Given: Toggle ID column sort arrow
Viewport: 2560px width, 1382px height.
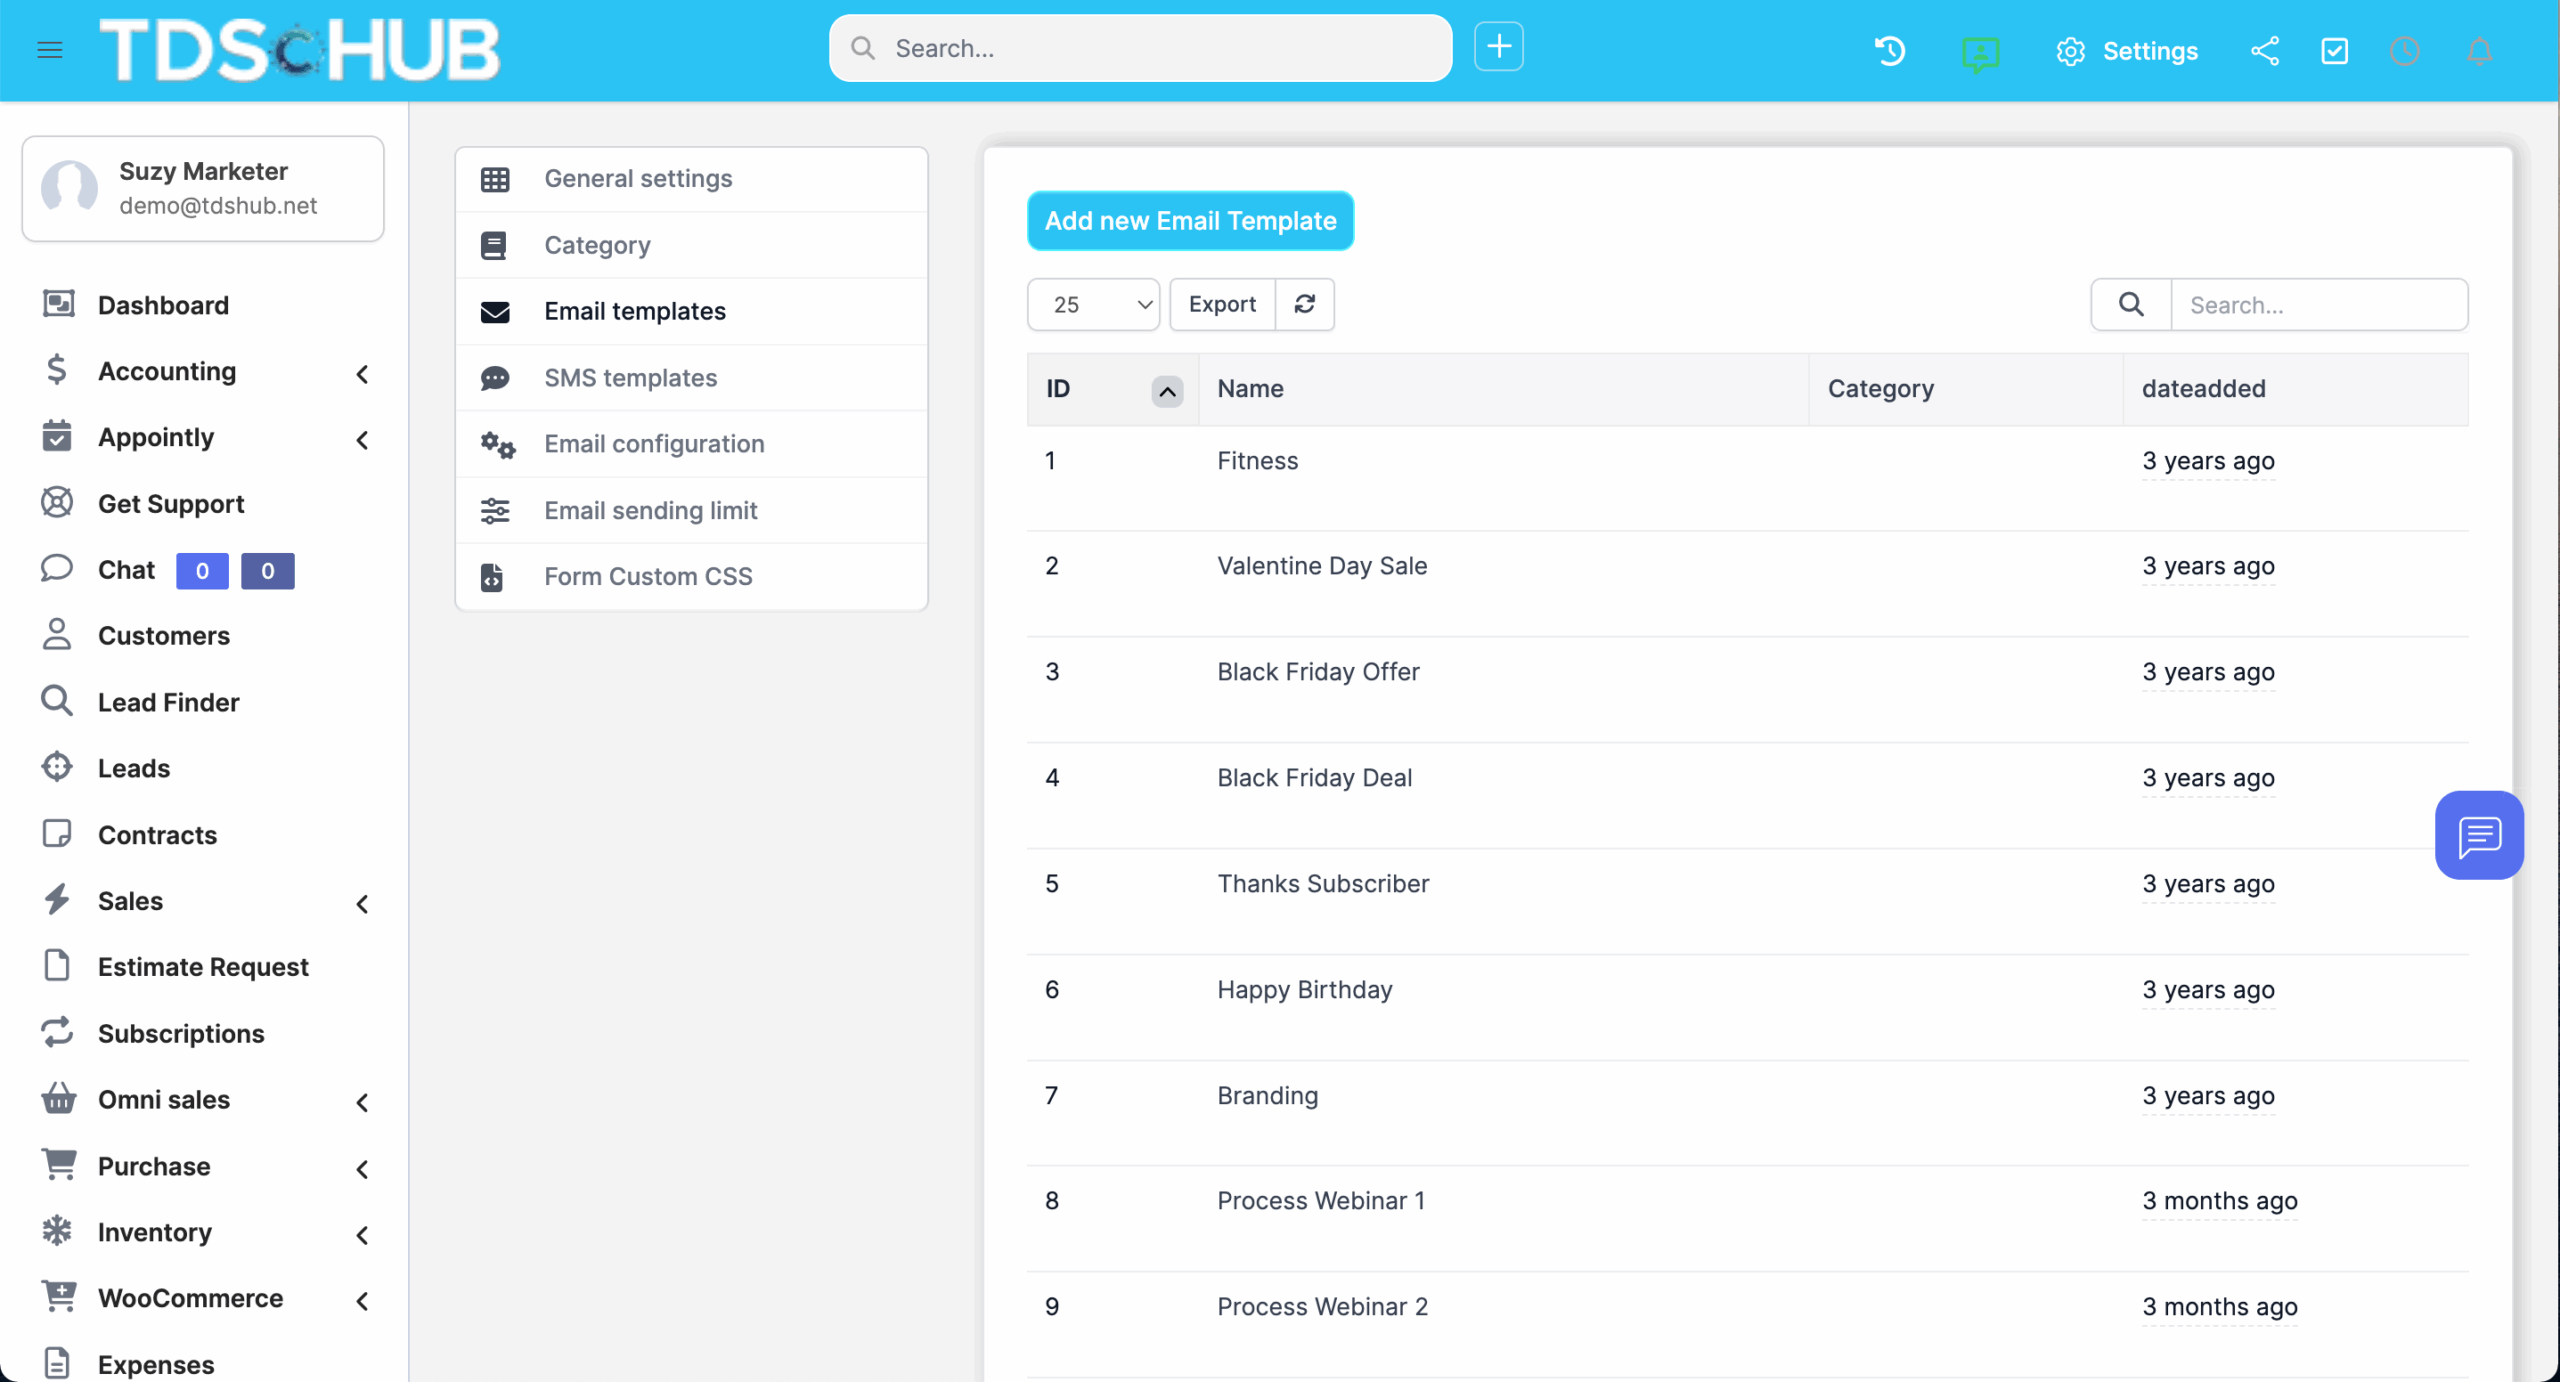Looking at the screenshot, I should [1166, 391].
